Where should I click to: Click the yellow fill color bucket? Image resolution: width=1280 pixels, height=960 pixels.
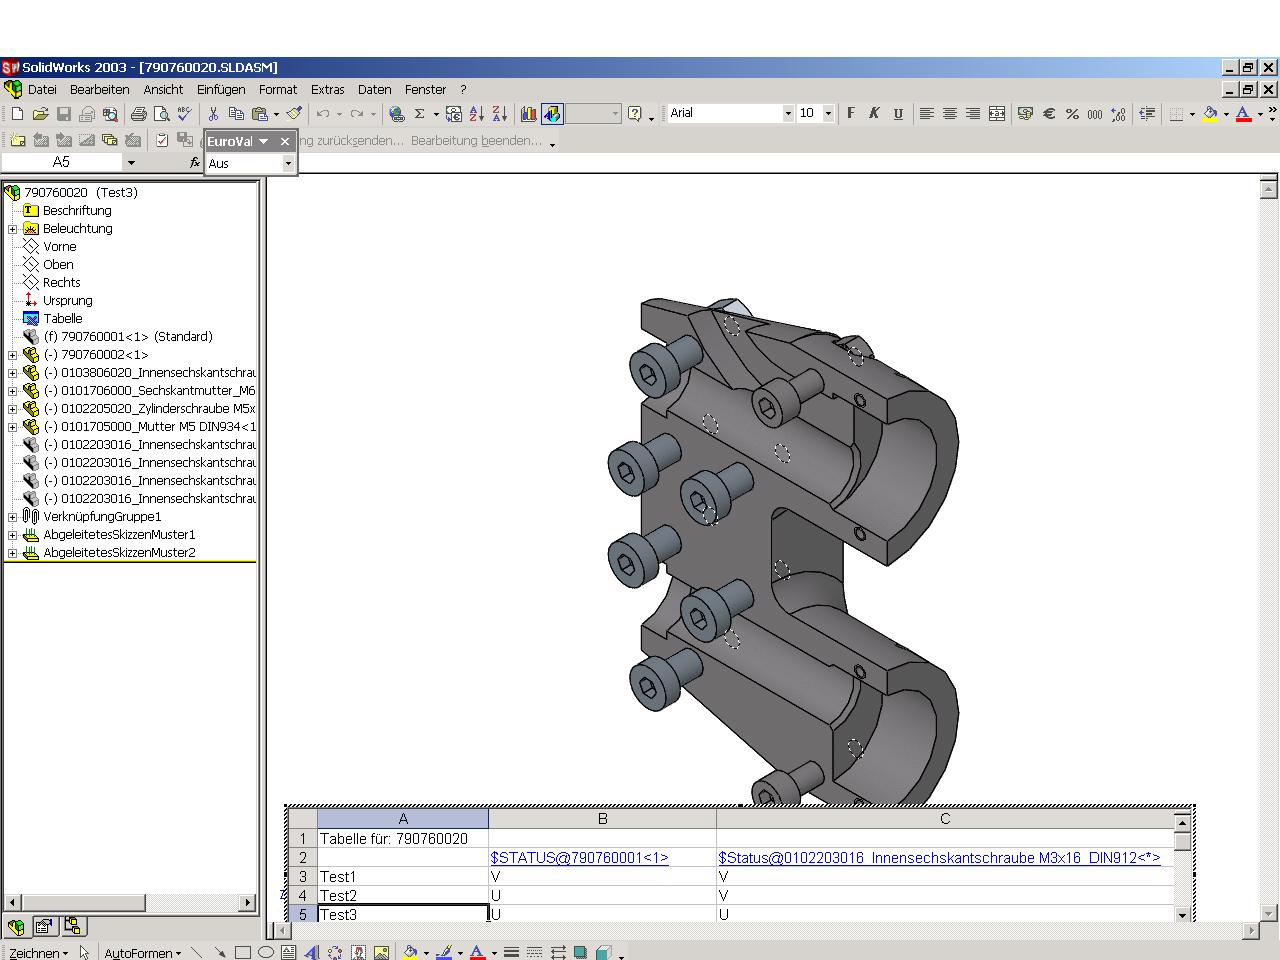(1210, 114)
